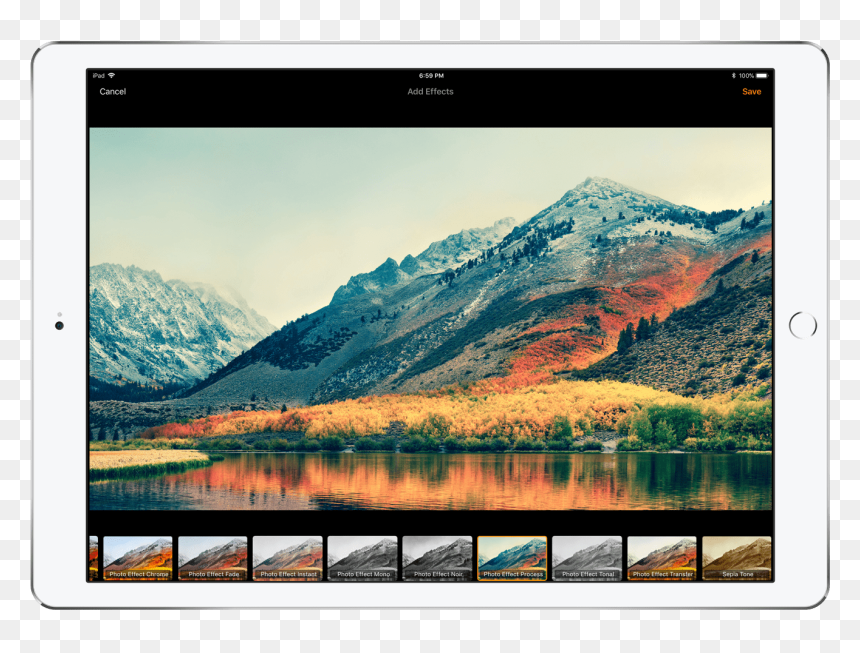860x653 pixels.
Task: Apply the Photo Effect Instant filter
Action: pos(287,558)
